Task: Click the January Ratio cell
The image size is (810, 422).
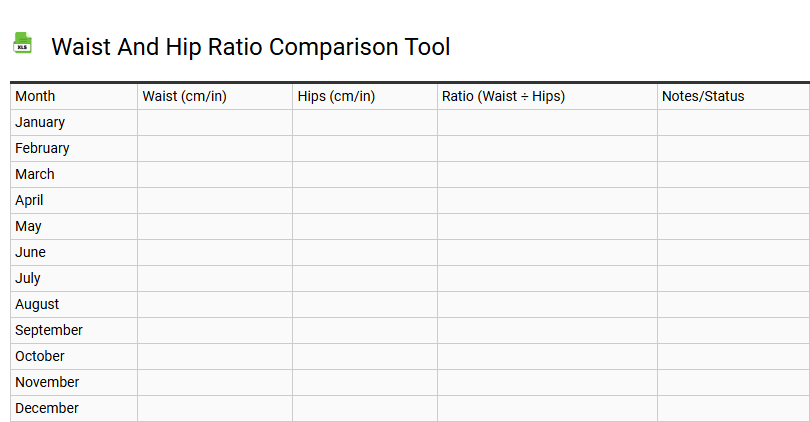Action: pos(547,122)
